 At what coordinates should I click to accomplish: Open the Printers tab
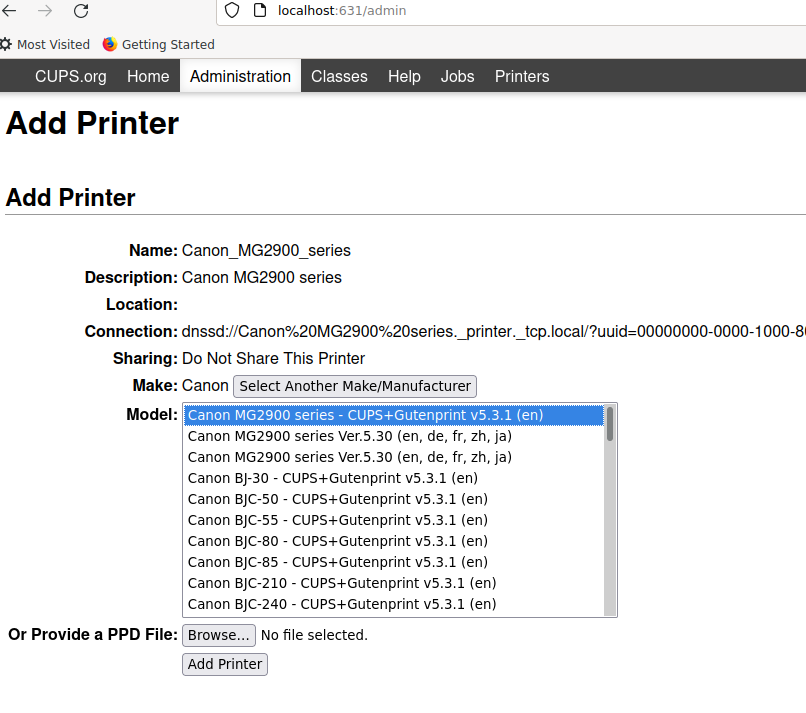(522, 76)
